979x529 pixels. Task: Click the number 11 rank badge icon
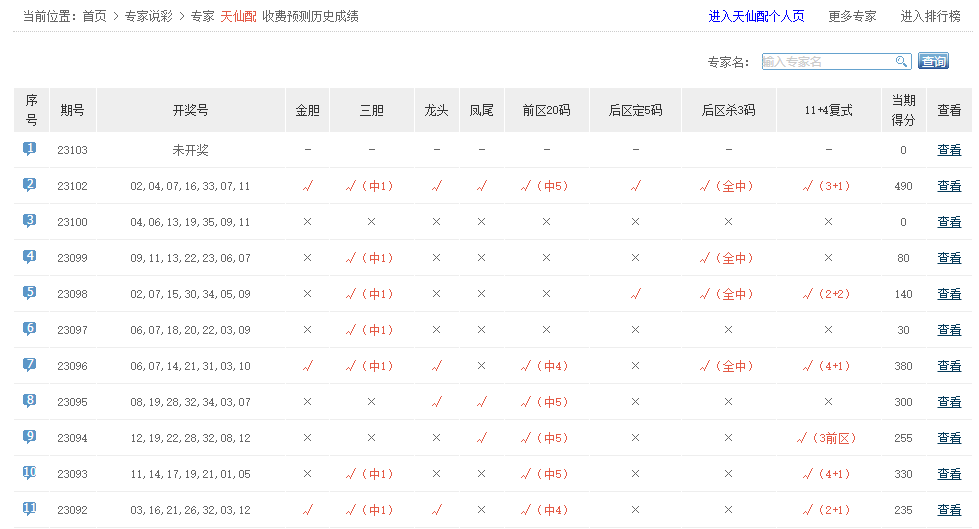pyautogui.click(x=30, y=509)
